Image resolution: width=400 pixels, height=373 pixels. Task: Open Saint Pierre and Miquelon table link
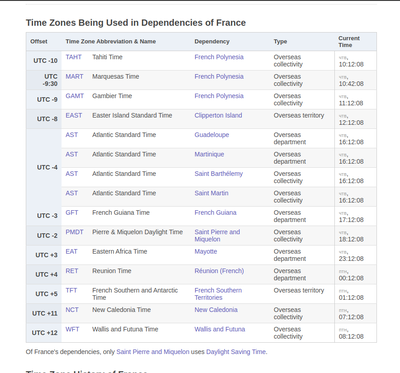pyautogui.click(x=217, y=236)
